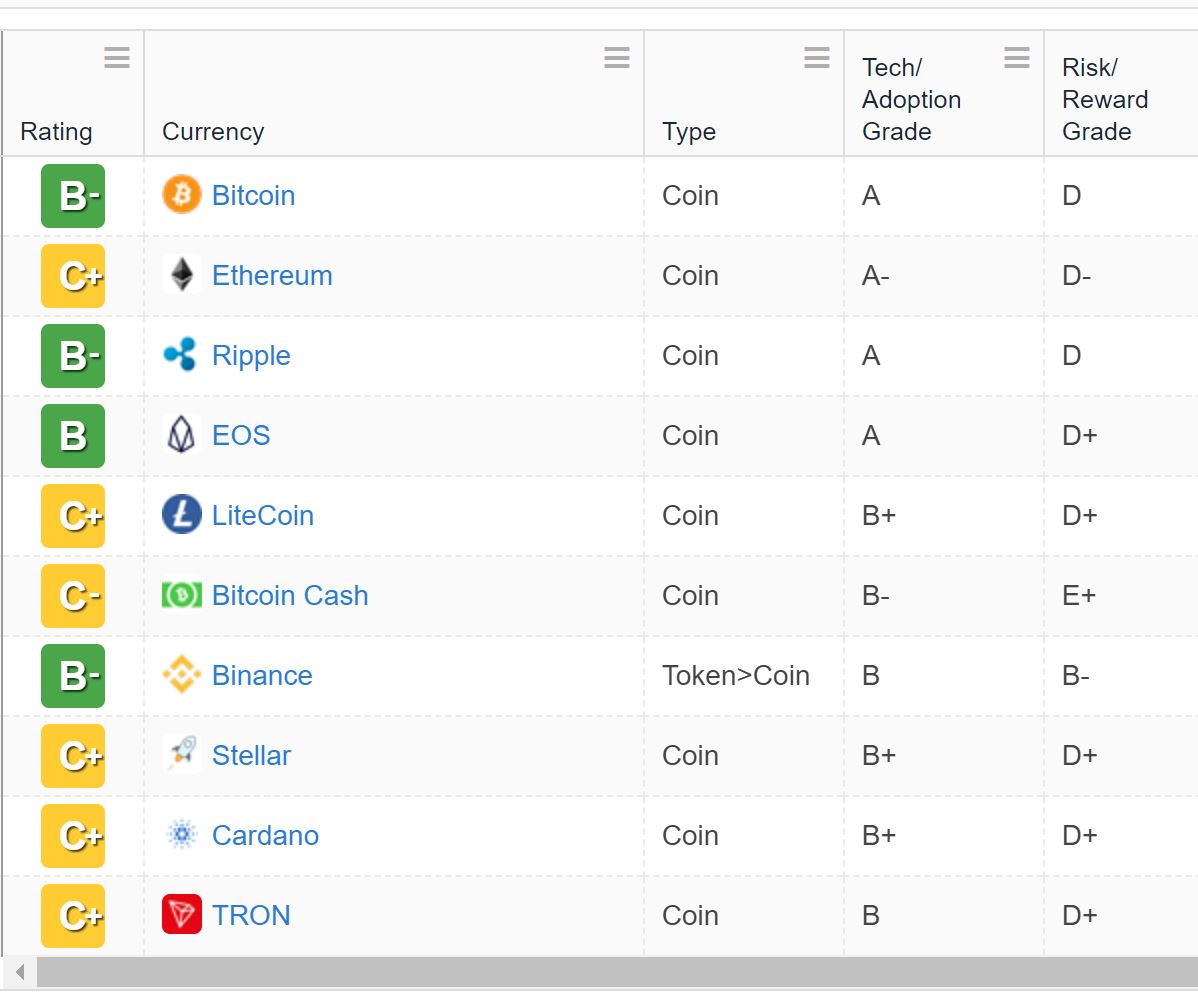Click Ethereum's C+ rating badge
1198x992 pixels.
[x=73, y=276]
